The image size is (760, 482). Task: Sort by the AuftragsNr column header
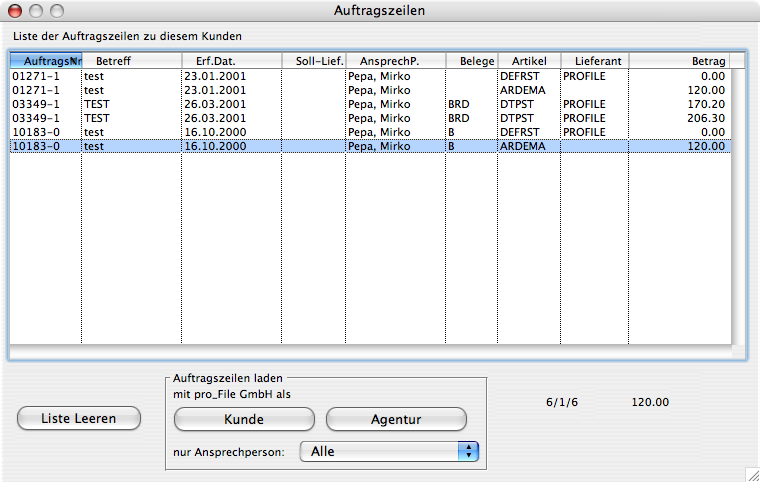coord(46,61)
